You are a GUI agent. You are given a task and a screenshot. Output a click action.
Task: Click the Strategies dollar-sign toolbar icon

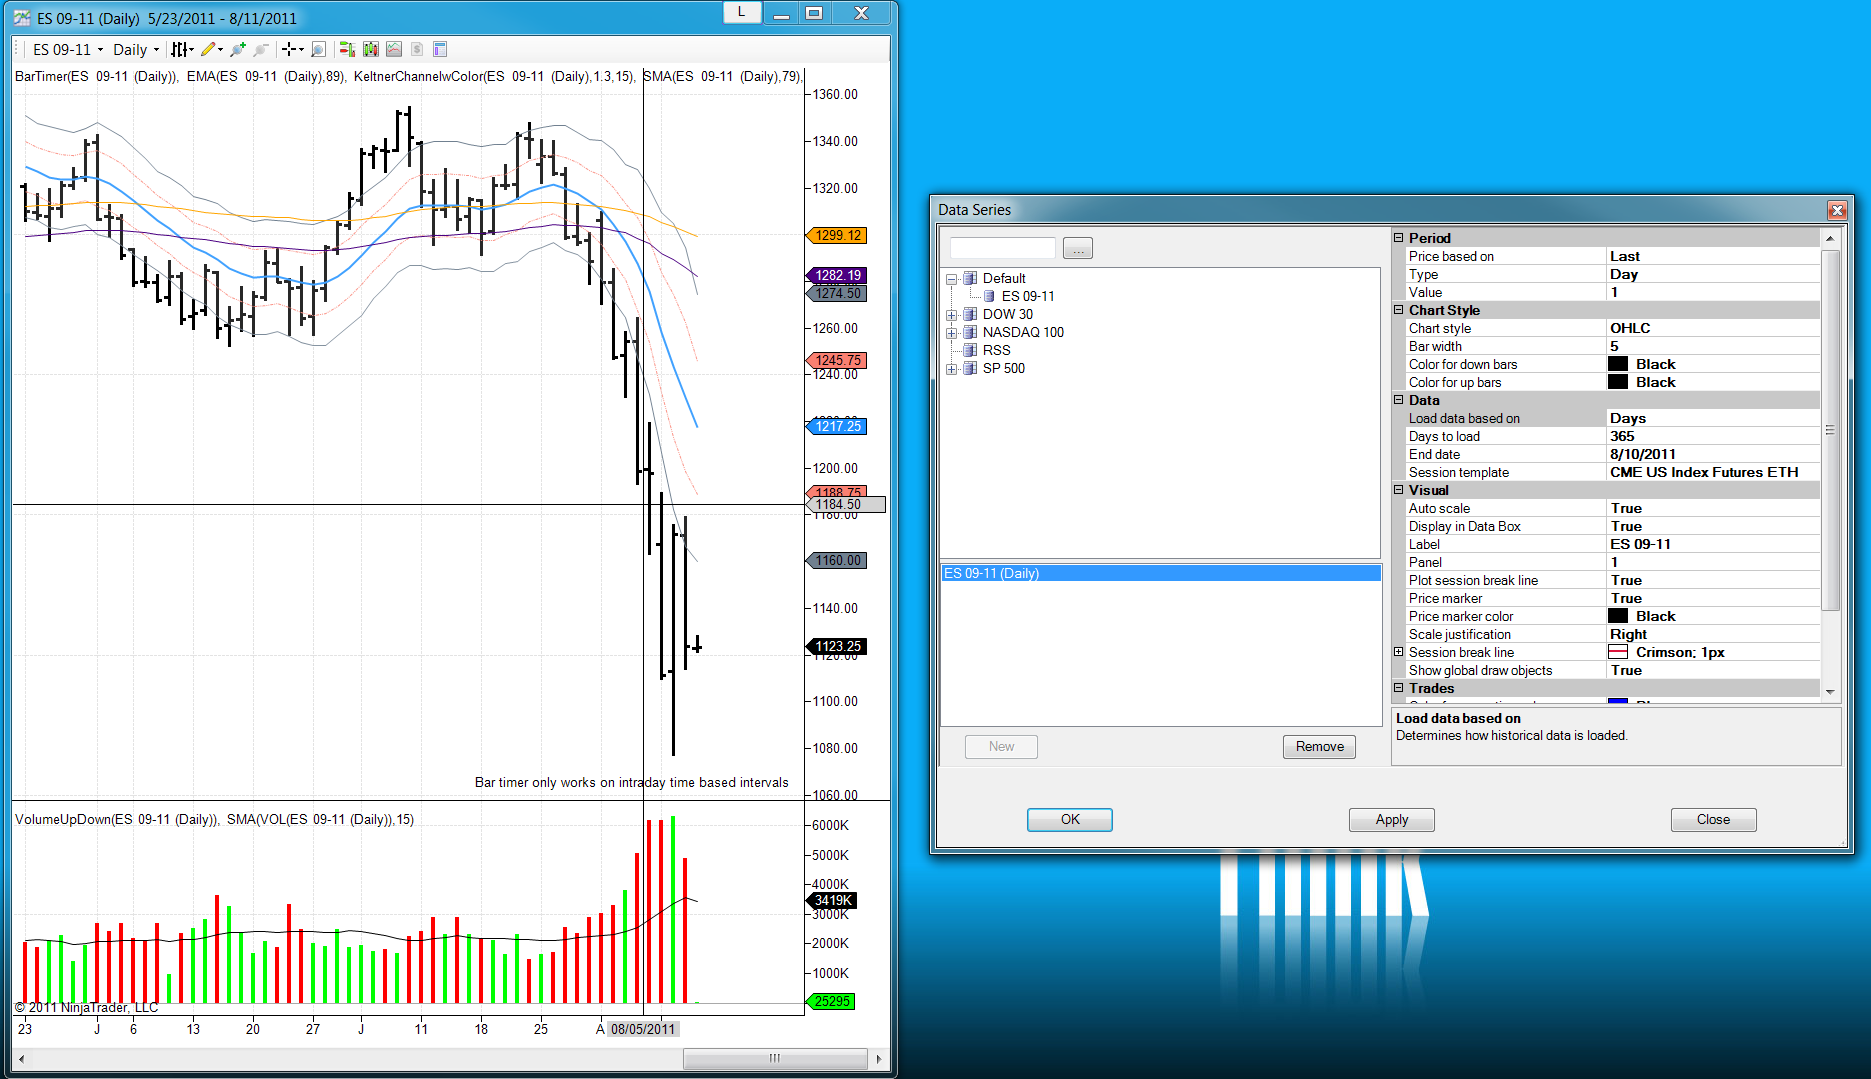[417, 49]
